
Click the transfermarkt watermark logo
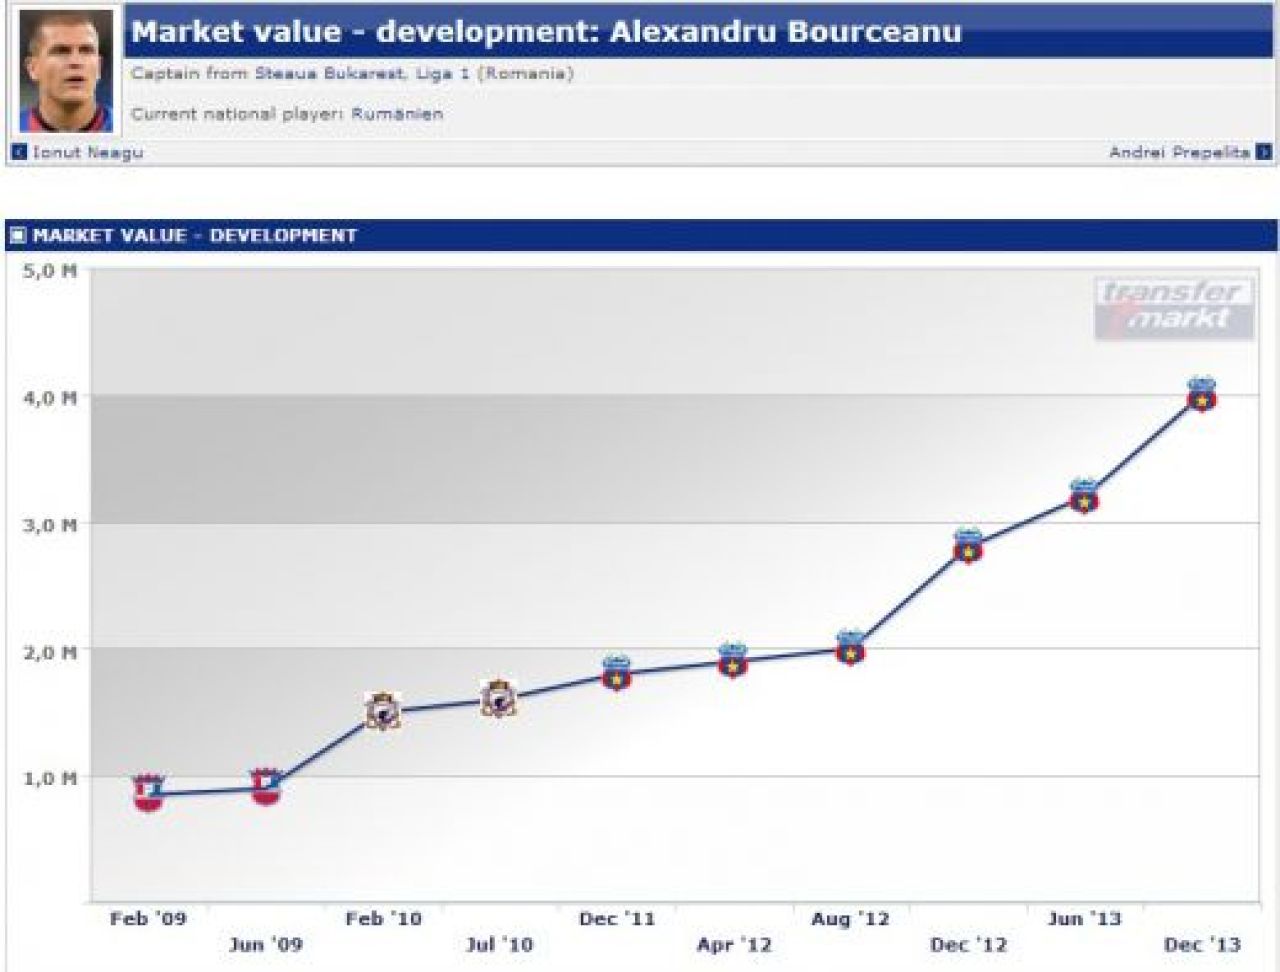click(1175, 307)
